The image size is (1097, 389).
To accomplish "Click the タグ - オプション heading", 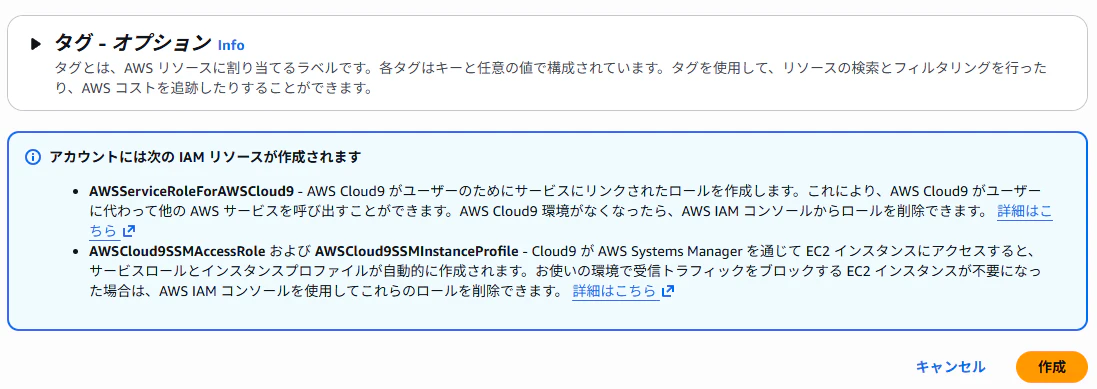I will [133, 43].
